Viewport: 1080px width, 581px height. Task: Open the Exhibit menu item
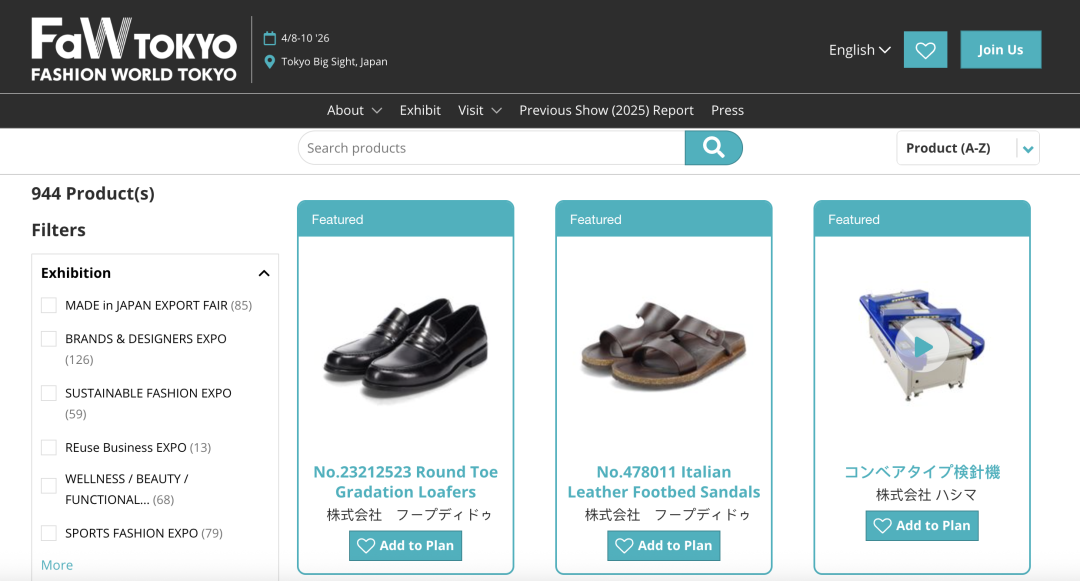click(420, 110)
